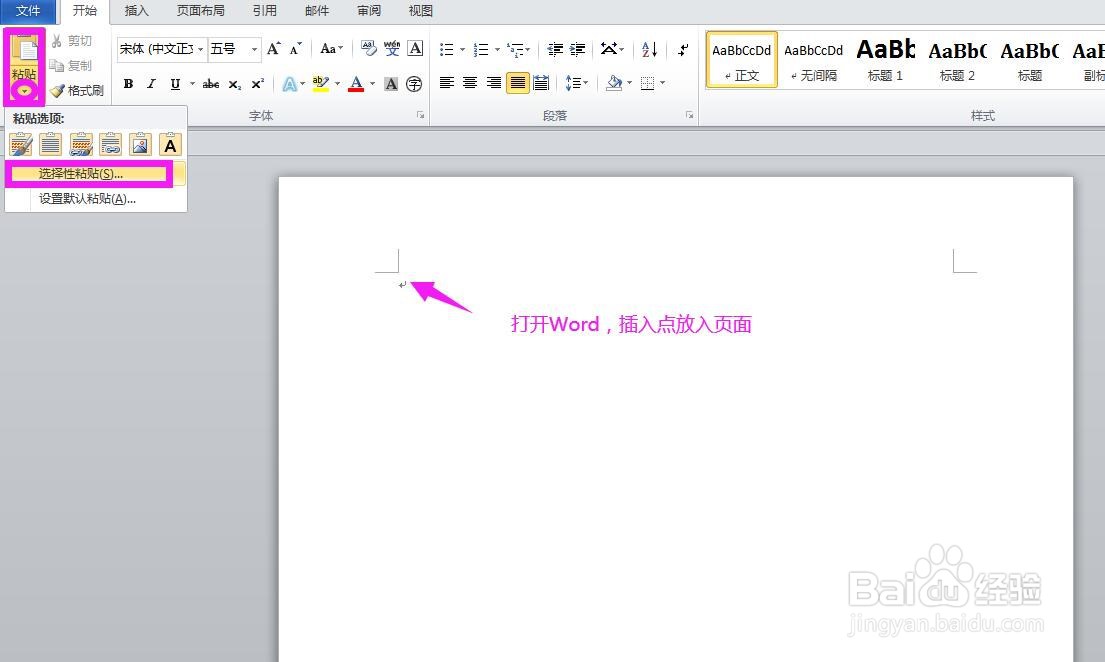Apply the 标题 1 style

[885, 60]
